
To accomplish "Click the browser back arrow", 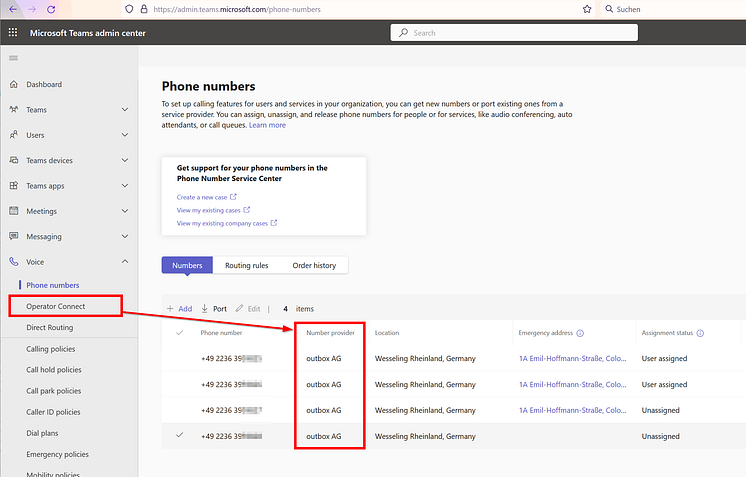I will [x=13, y=9].
